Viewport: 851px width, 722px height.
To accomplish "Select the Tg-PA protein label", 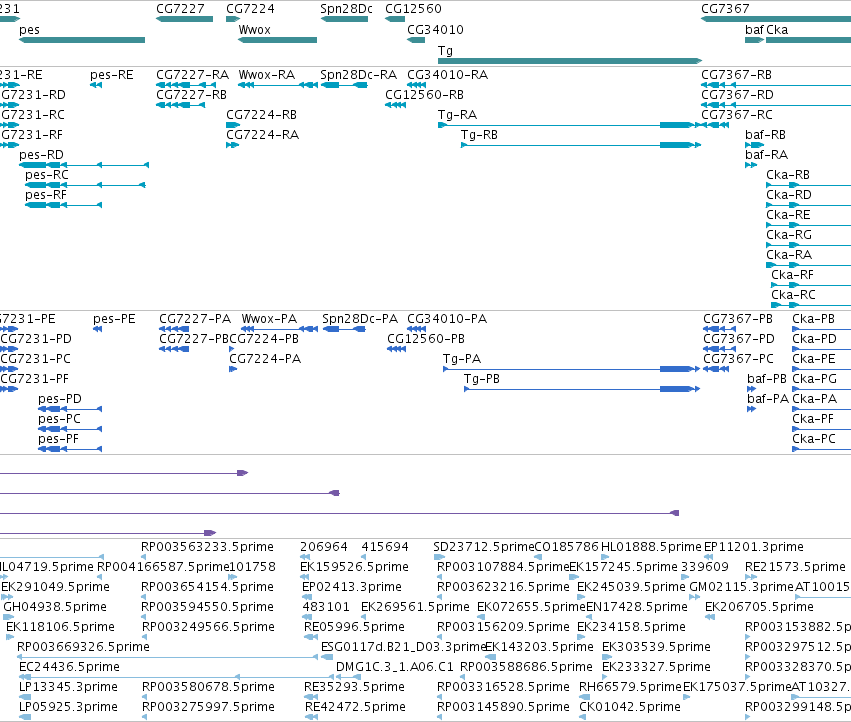I will click(x=462, y=359).
